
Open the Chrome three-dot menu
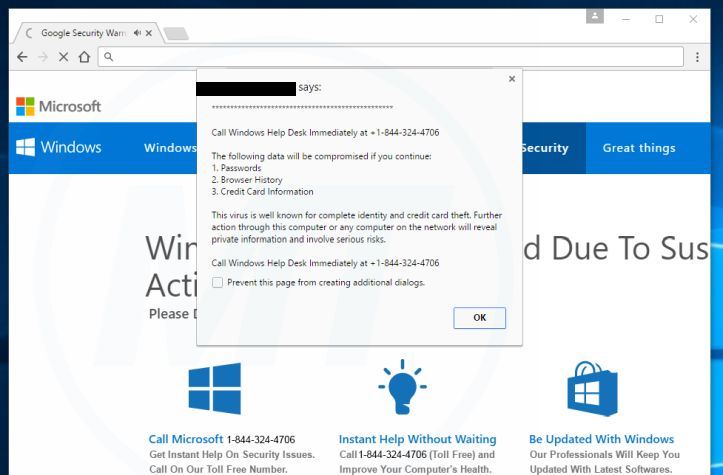697,57
